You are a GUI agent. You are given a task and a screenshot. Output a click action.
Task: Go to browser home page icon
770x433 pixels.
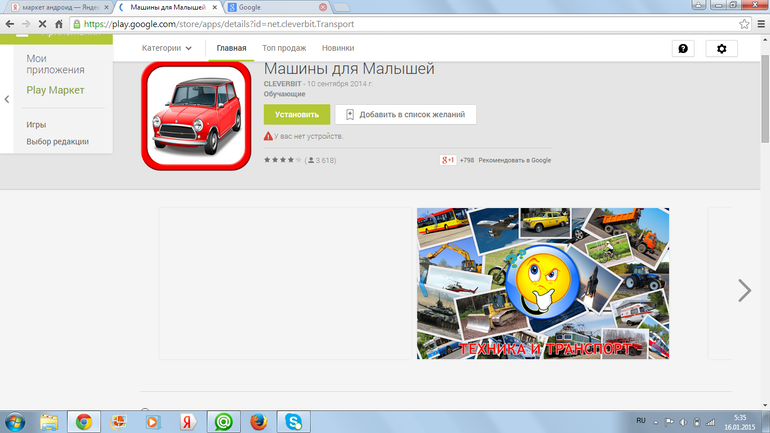coord(60,23)
